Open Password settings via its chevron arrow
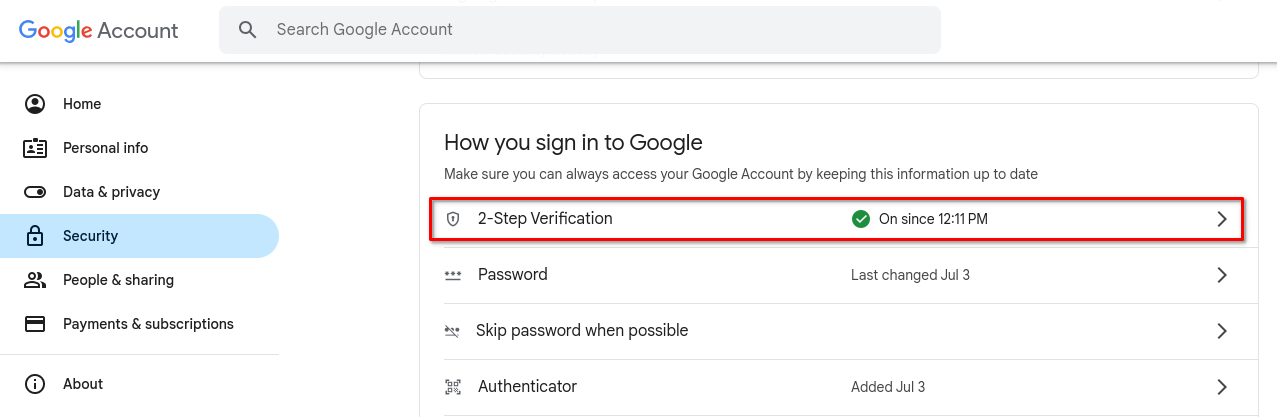Image resolution: width=1277 pixels, height=417 pixels. click(x=1221, y=275)
